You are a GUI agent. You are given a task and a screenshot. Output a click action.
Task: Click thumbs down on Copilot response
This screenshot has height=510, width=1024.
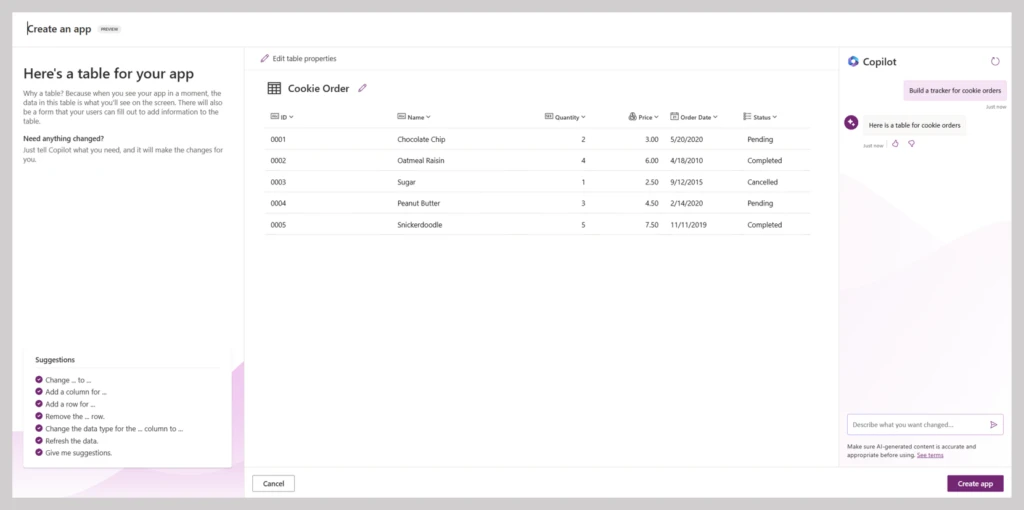[x=911, y=144]
